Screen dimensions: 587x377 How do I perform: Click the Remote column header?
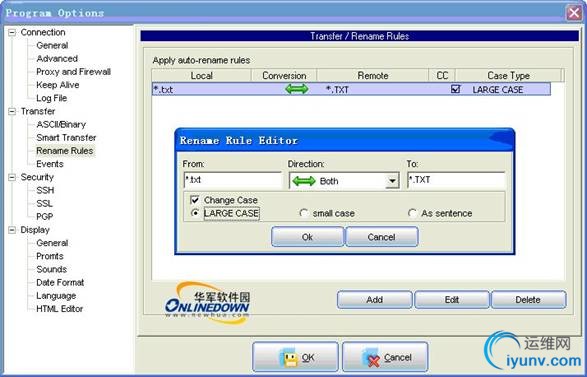tap(373, 76)
